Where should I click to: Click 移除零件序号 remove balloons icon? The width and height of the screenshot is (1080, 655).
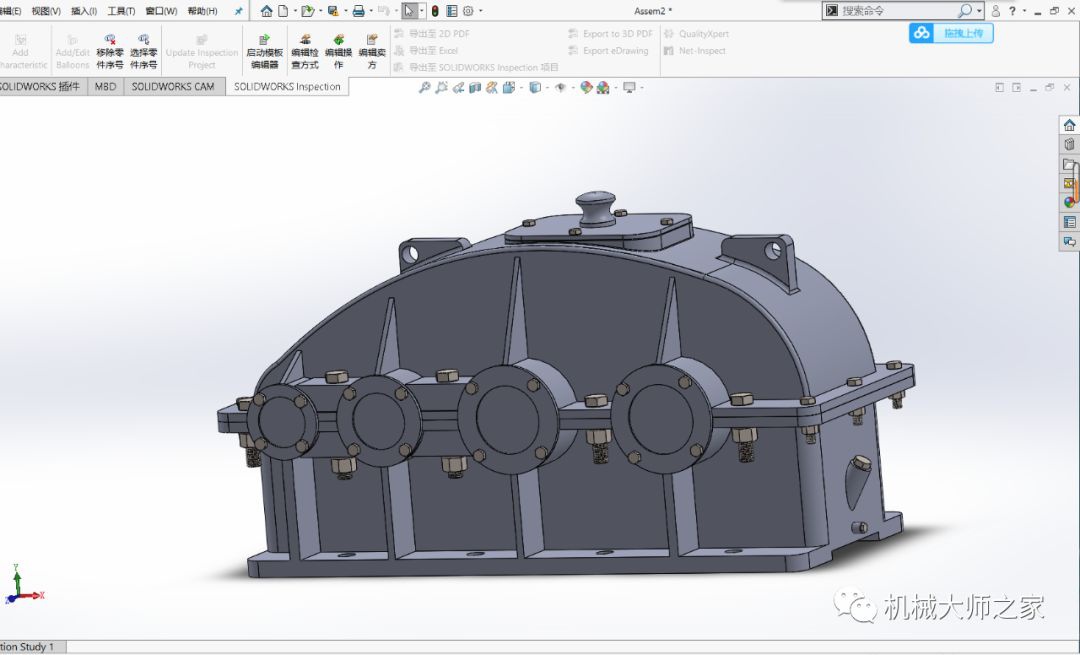pyautogui.click(x=110, y=40)
